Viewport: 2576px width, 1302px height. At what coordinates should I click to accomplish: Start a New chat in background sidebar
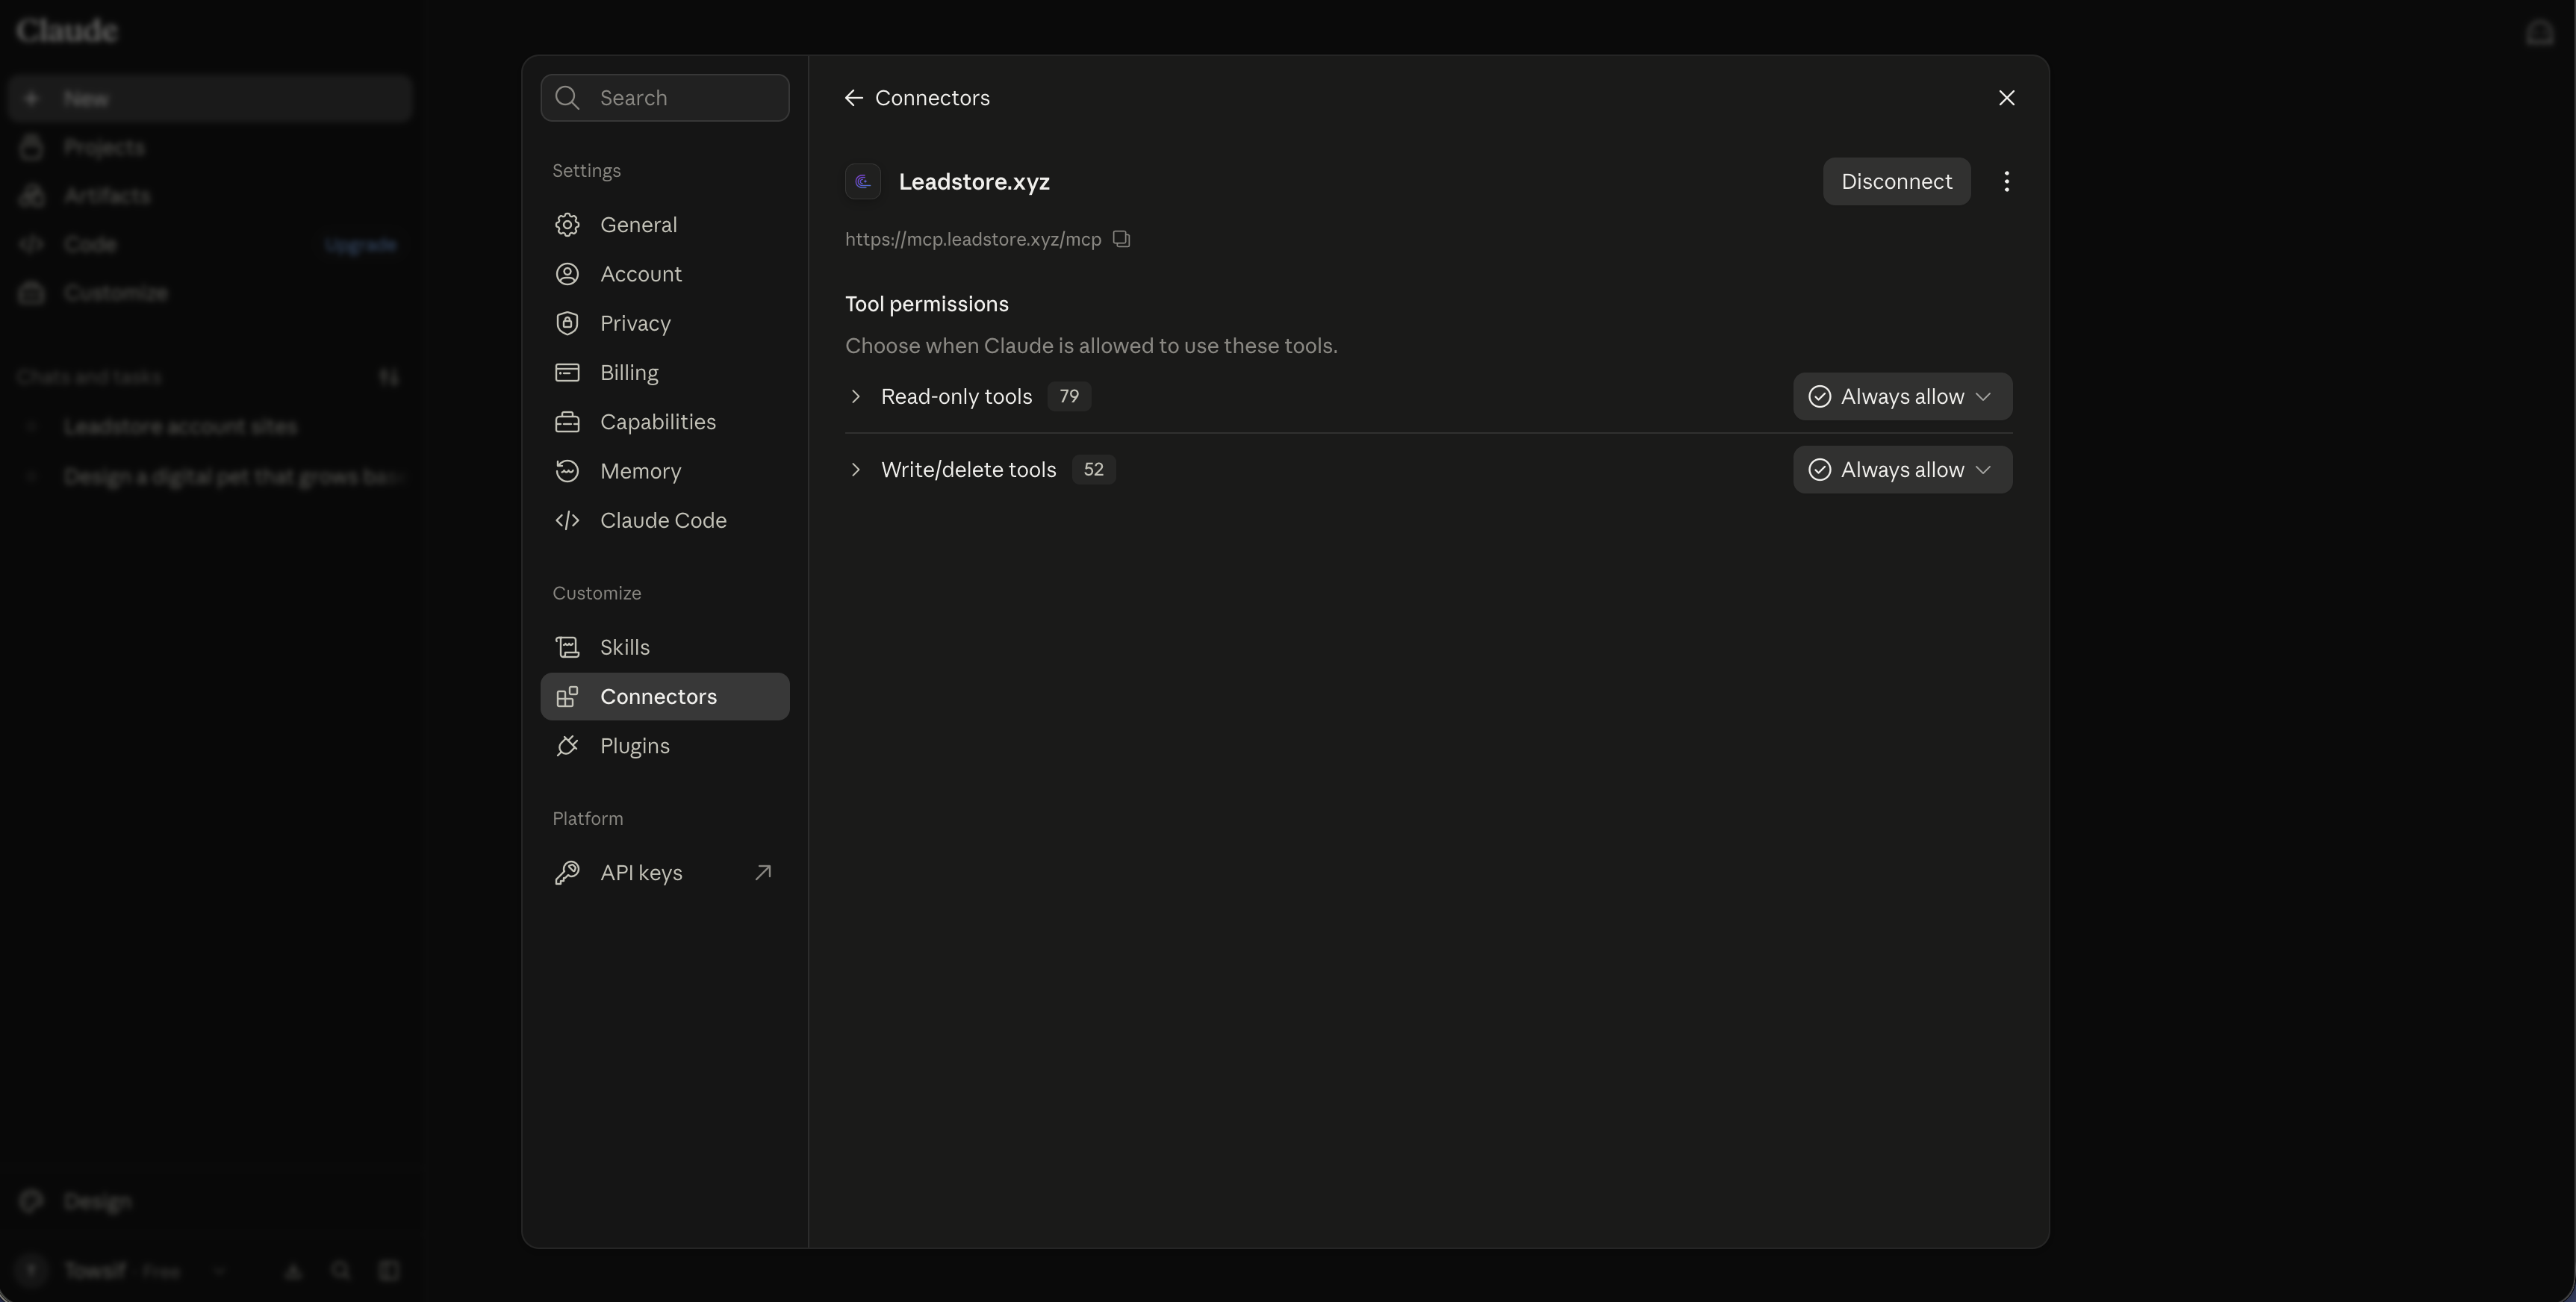click(x=209, y=99)
